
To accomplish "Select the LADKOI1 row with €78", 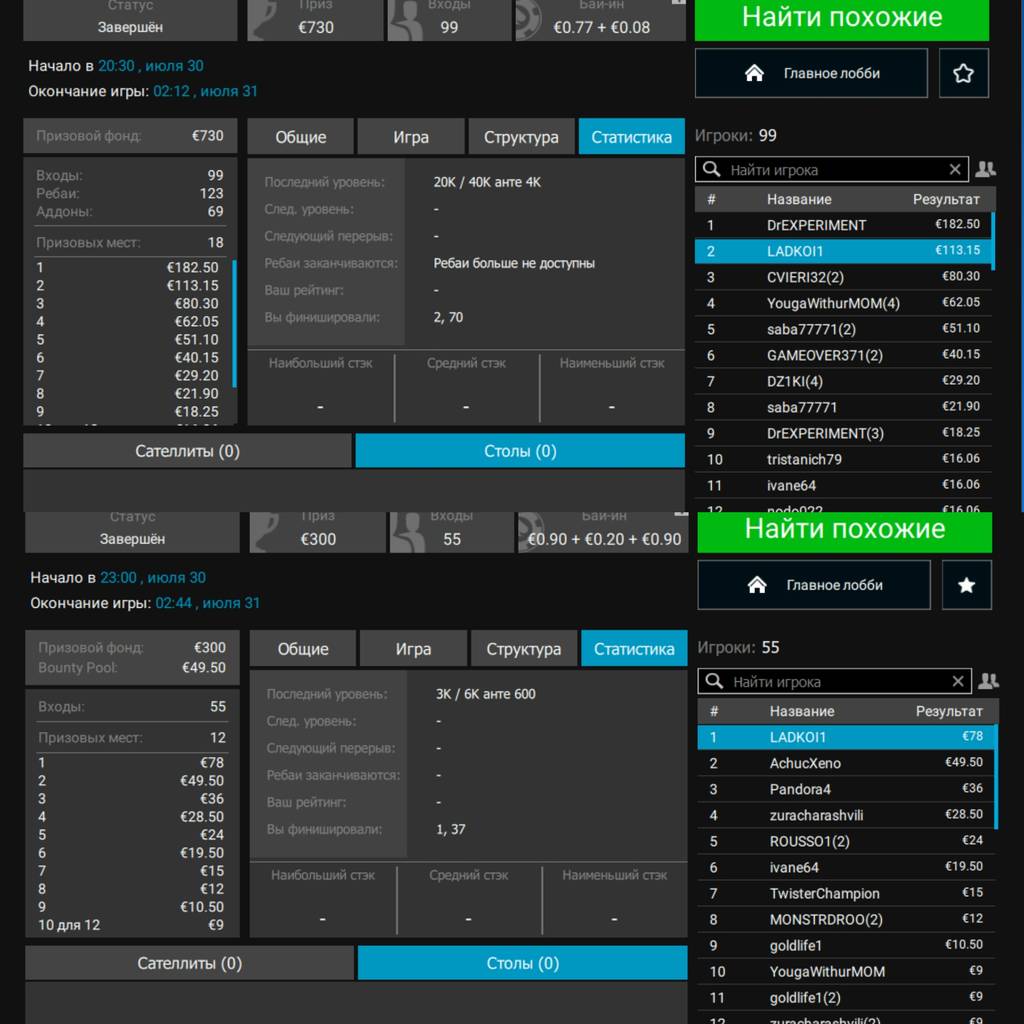I will [845, 737].
